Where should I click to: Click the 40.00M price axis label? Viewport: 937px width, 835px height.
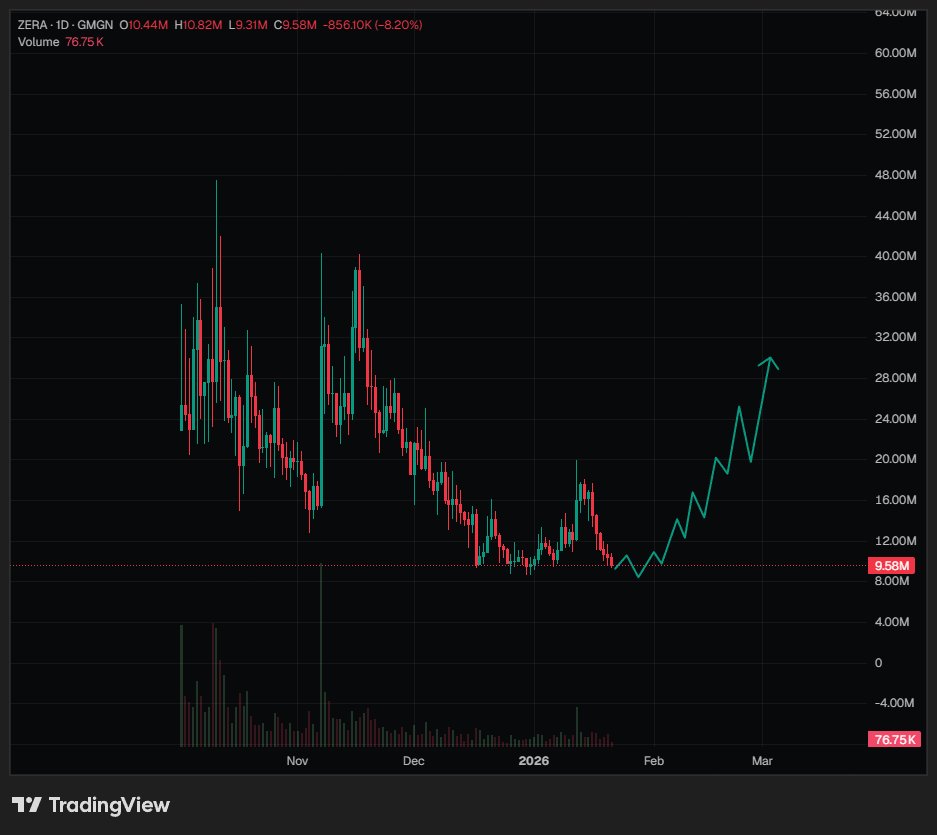click(895, 256)
